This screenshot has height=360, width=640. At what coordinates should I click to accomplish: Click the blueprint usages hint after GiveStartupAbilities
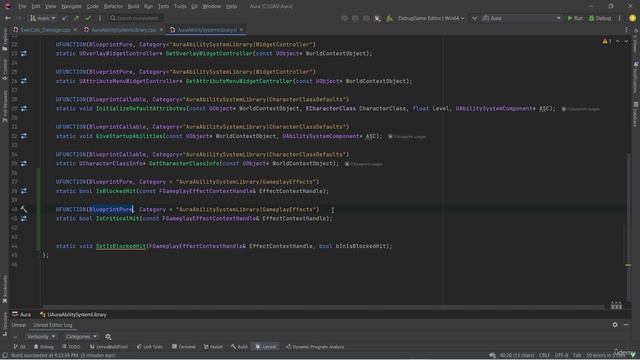click(407, 136)
